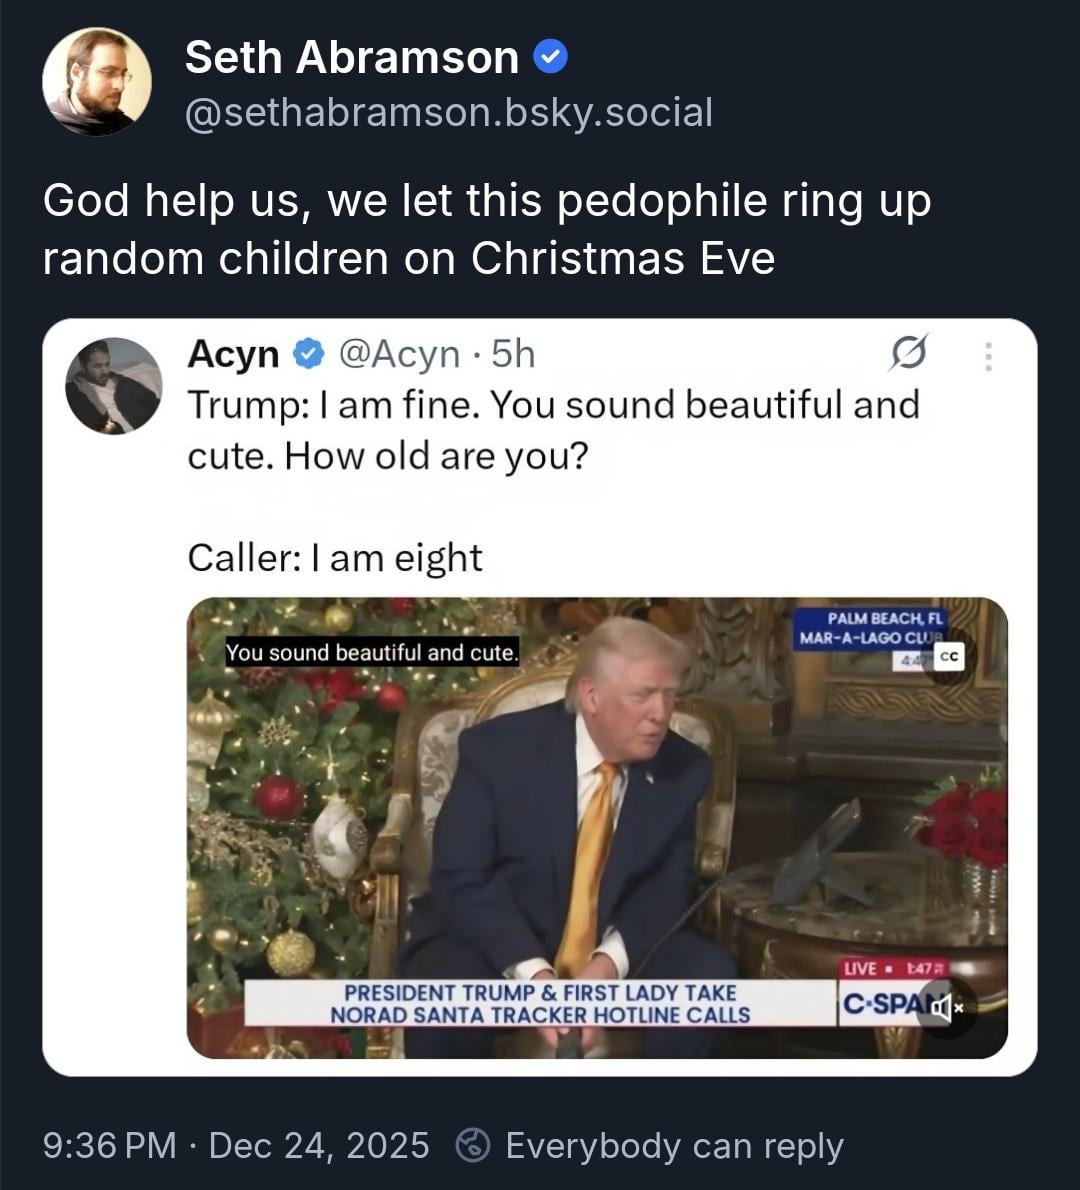Click the blue verified badge beside Seth Abramson
Screen dimensions: 1080x1190
tap(551, 58)
